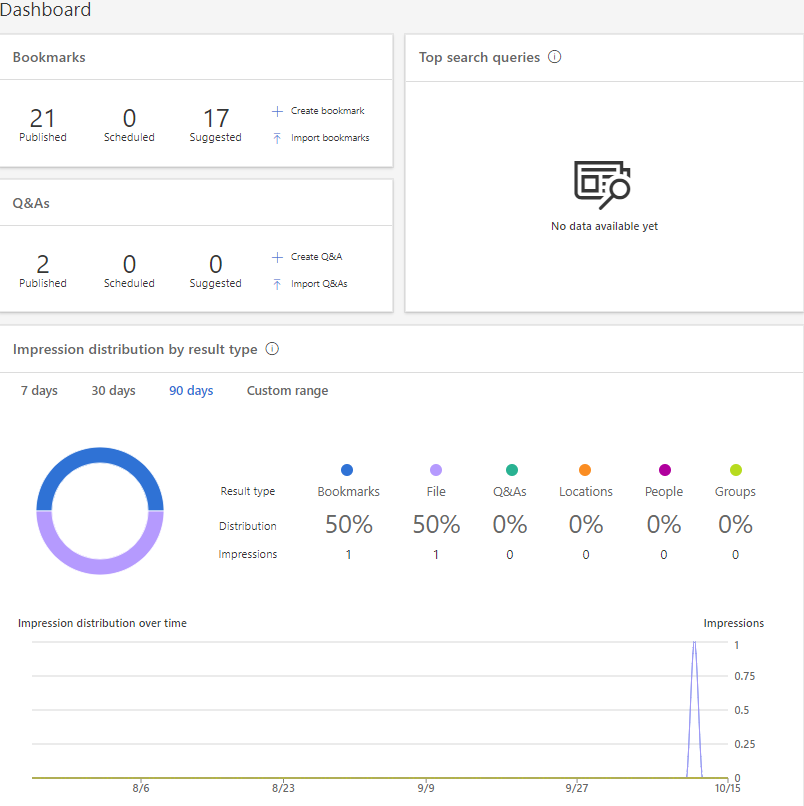
Task: Click the 0.75 value on the impressions axis
Action: pyautogui.click(x=744, y=676)
